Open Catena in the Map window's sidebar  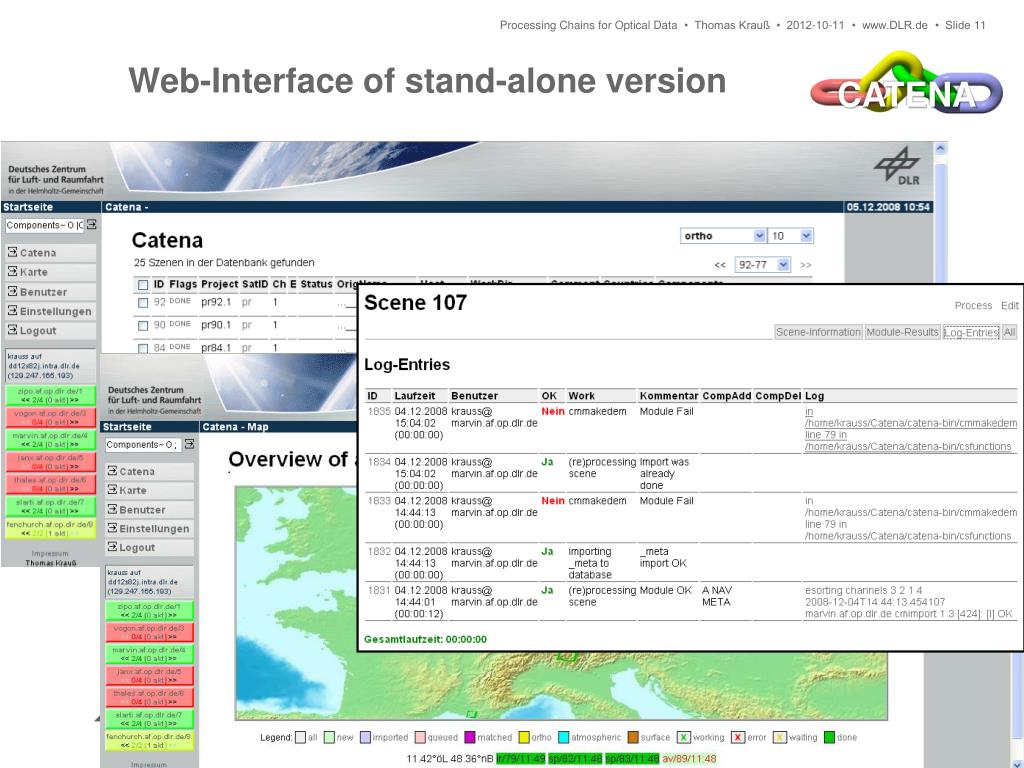point(150,472)
